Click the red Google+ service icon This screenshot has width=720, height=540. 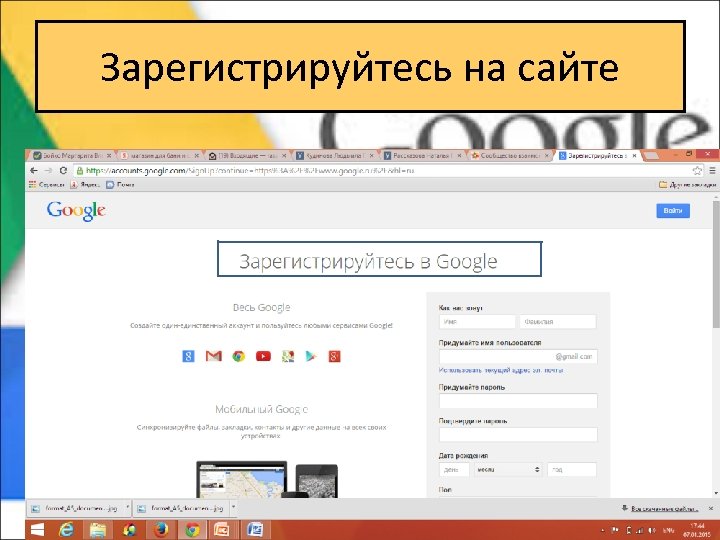pos(334,356)
